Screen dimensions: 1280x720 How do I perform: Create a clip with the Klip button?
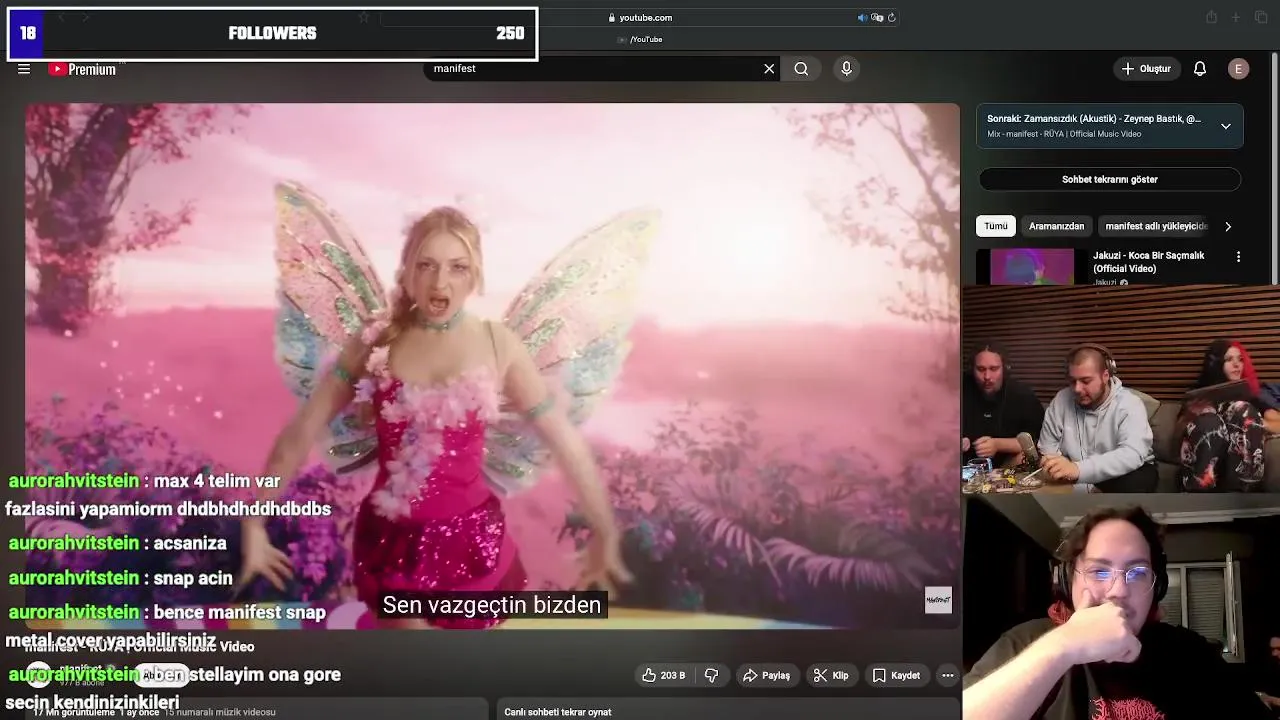pyautogui.click(x=831, y=676)
